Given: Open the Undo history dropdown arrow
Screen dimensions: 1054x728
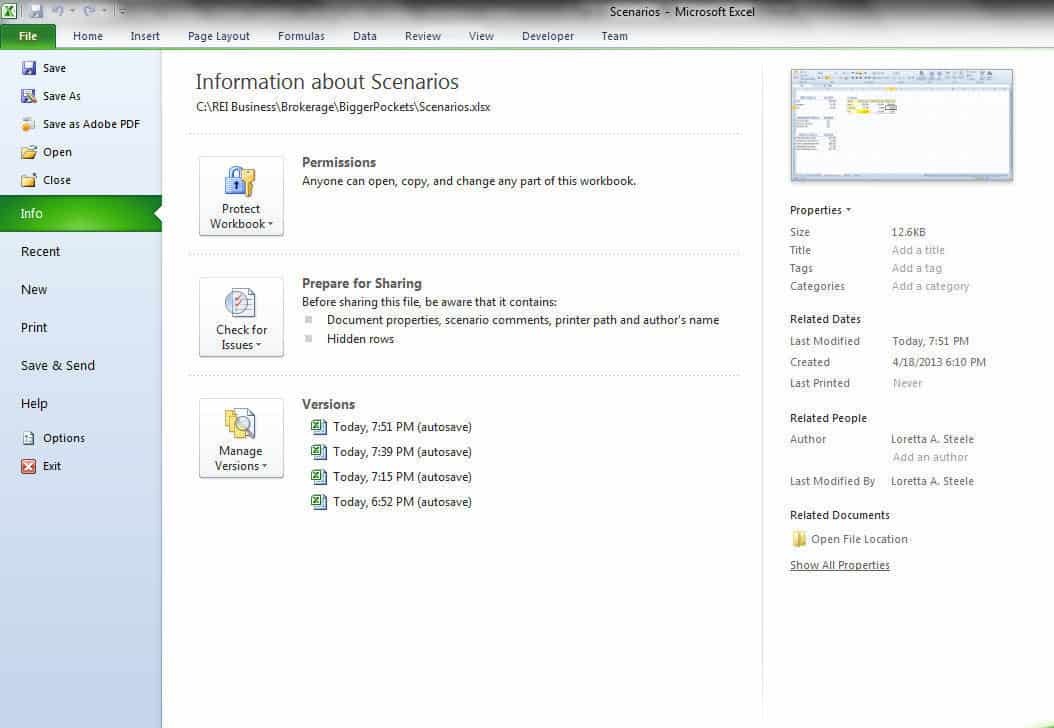Looking at the screenshot, I should click(x=72, y=11).
